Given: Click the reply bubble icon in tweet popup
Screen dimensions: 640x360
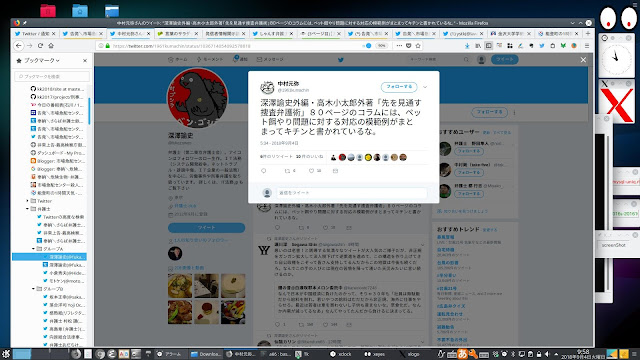Looking at the screenshot, I should pos(264,171).
